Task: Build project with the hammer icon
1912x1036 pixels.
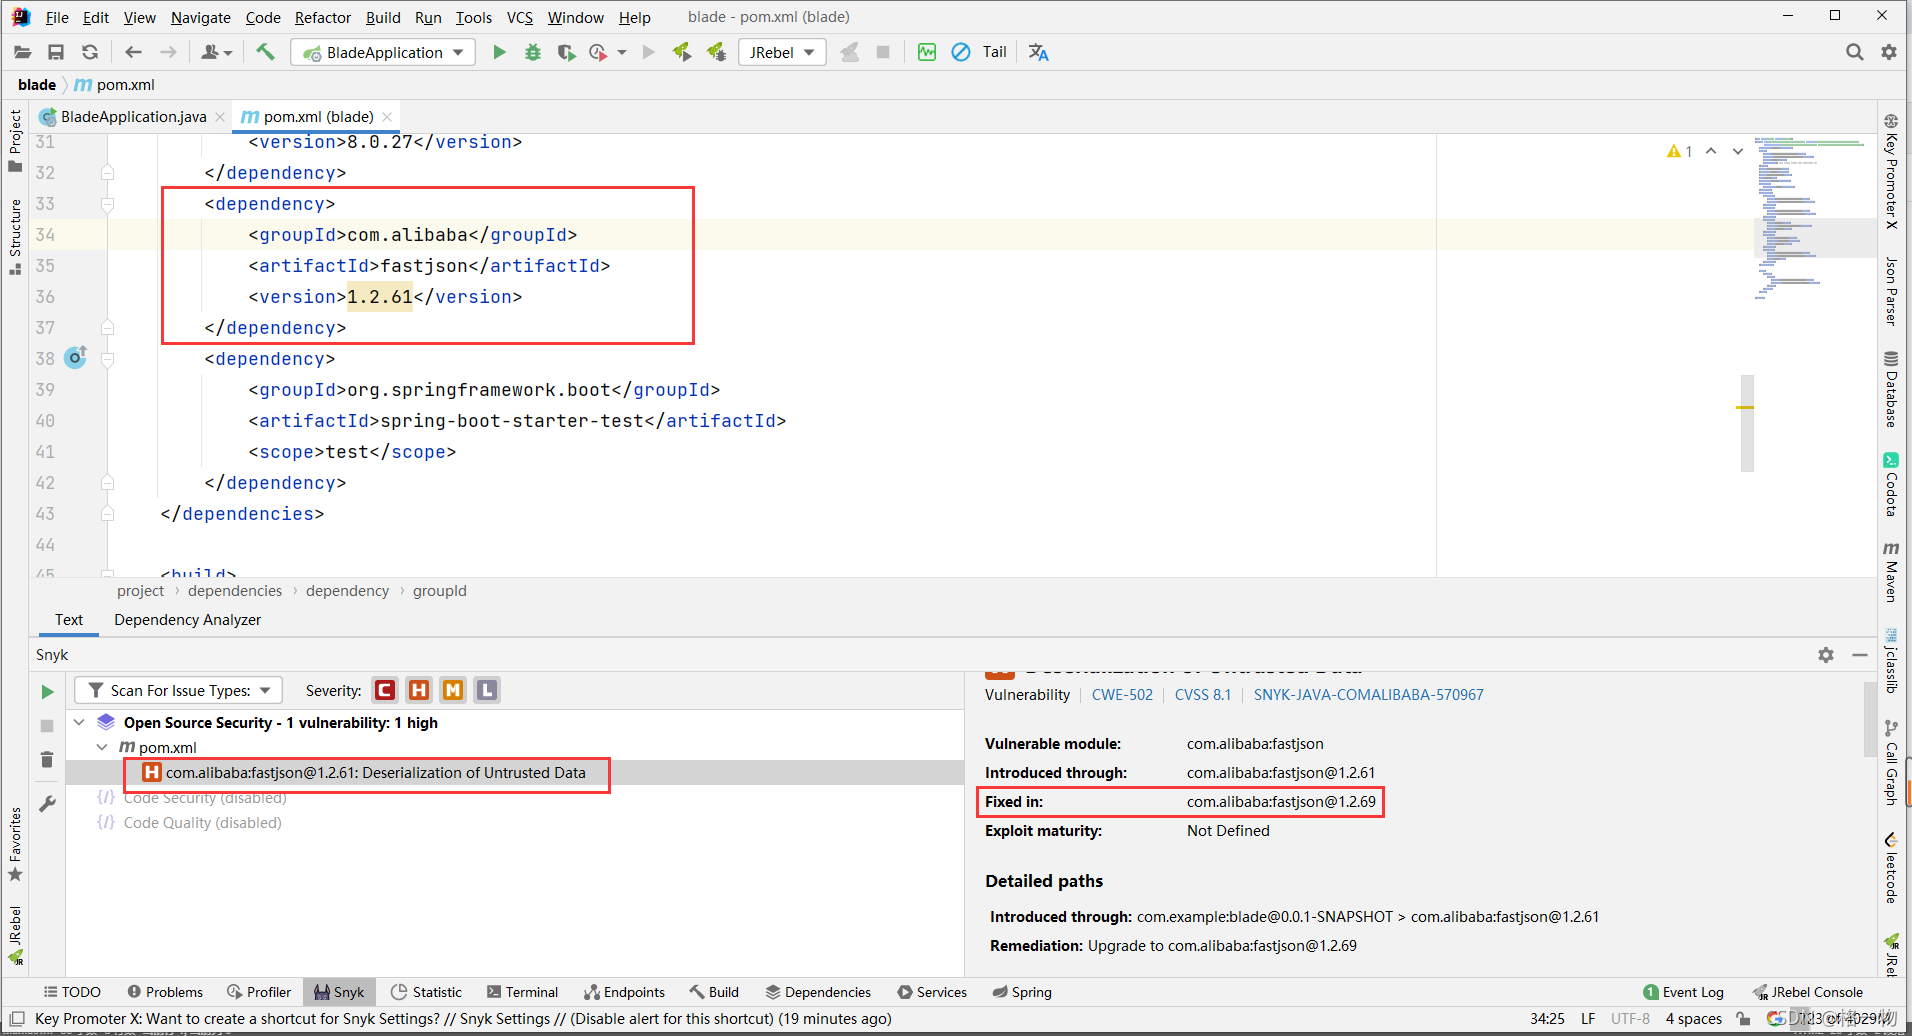Action: point(265,52)
